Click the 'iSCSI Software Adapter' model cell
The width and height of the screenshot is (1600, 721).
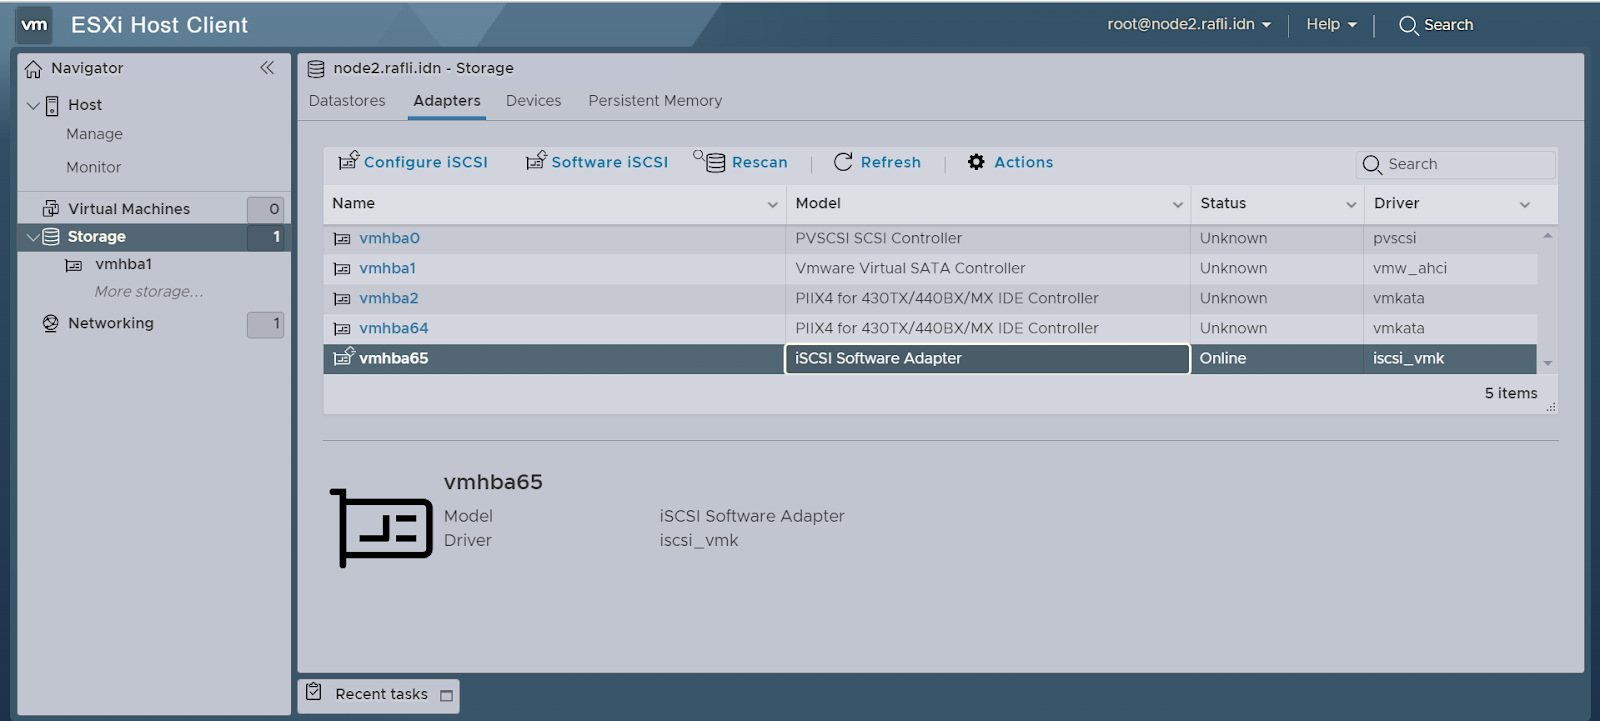click(x=987, y=359)
